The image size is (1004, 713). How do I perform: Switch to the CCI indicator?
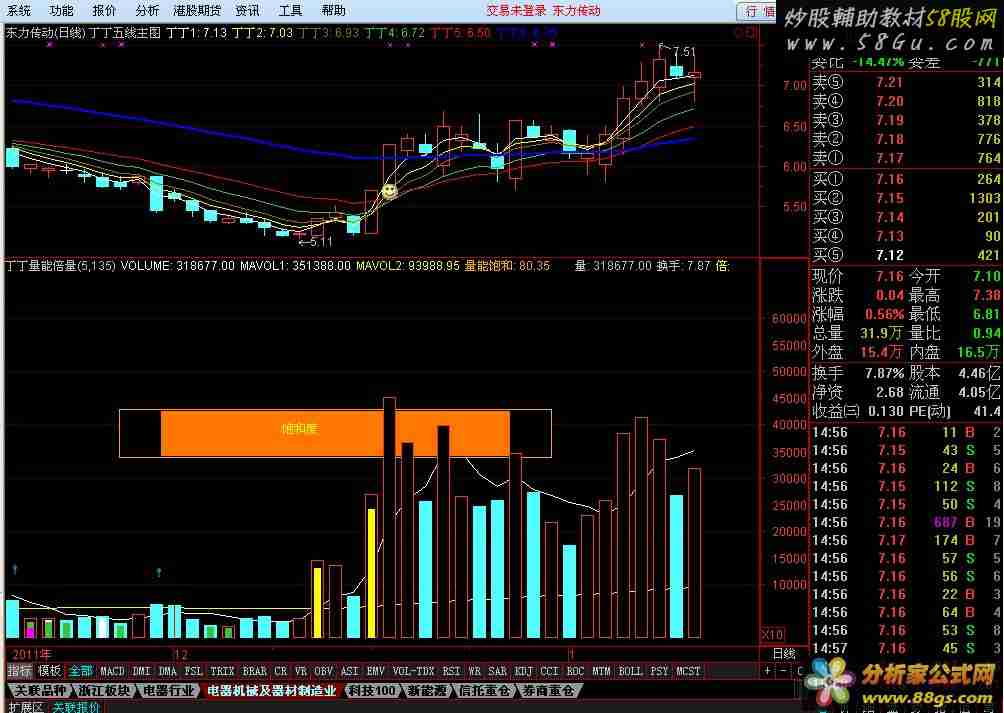[549, 671]
